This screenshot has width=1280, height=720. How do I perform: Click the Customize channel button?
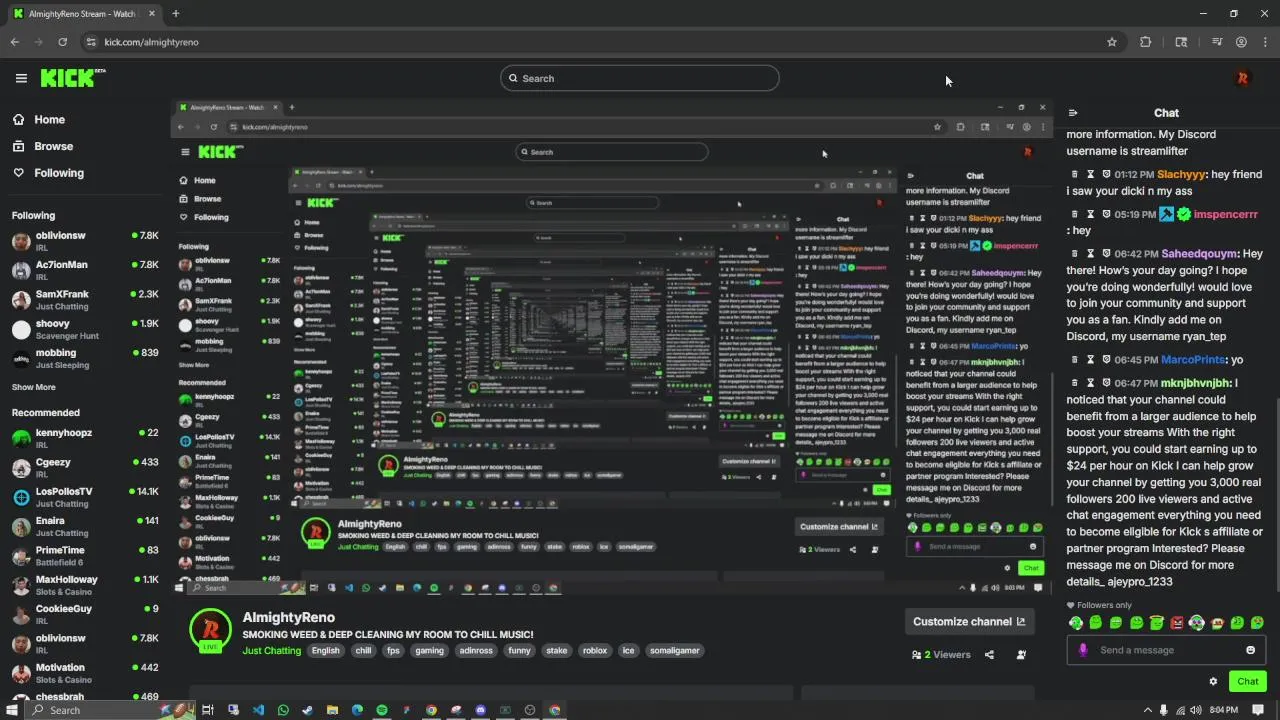pyautogui.click(x=969, y=621)
